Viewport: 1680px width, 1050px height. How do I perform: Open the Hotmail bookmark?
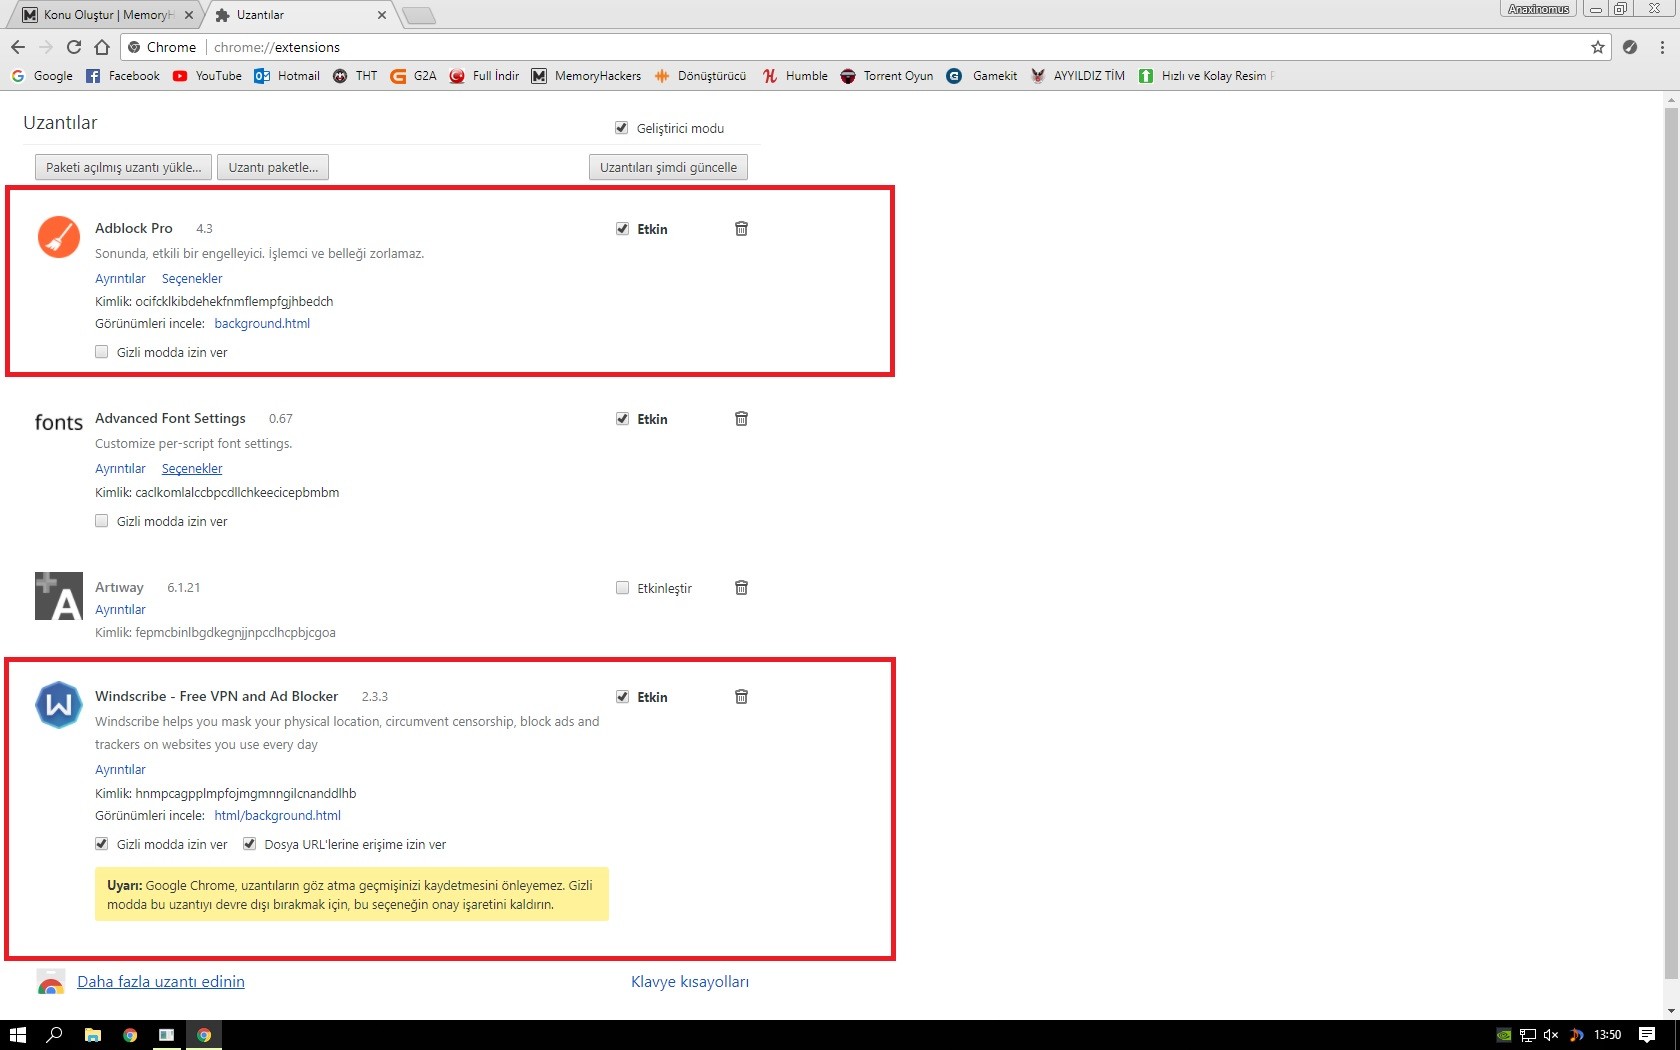(287, 76)
